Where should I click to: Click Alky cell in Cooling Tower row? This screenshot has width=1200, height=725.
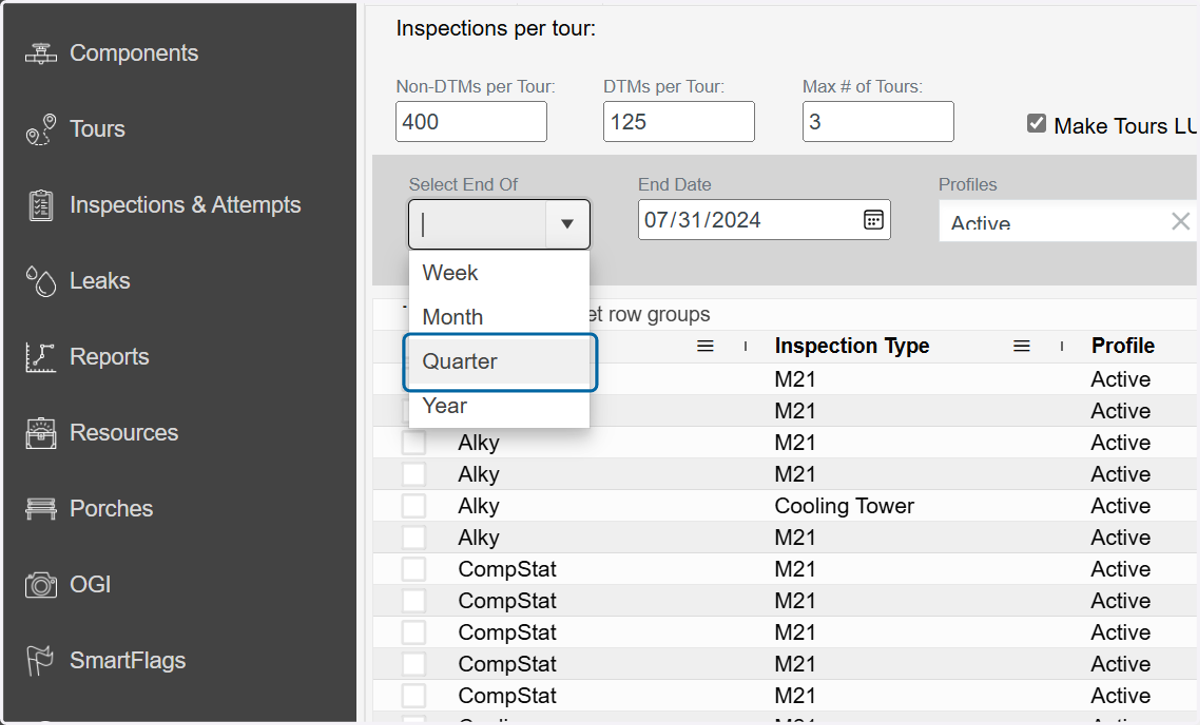point(478,506)
